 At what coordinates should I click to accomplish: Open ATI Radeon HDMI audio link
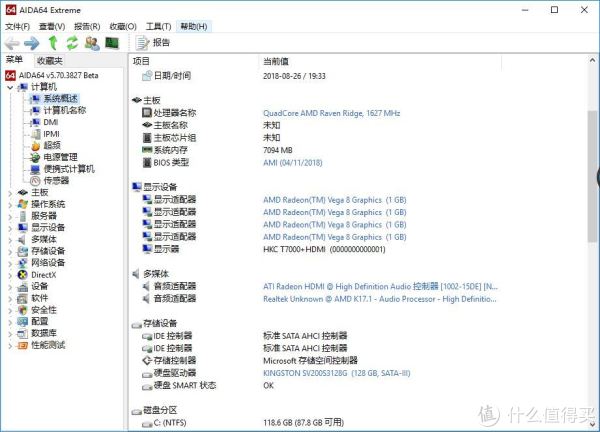[x=380, y=287]
